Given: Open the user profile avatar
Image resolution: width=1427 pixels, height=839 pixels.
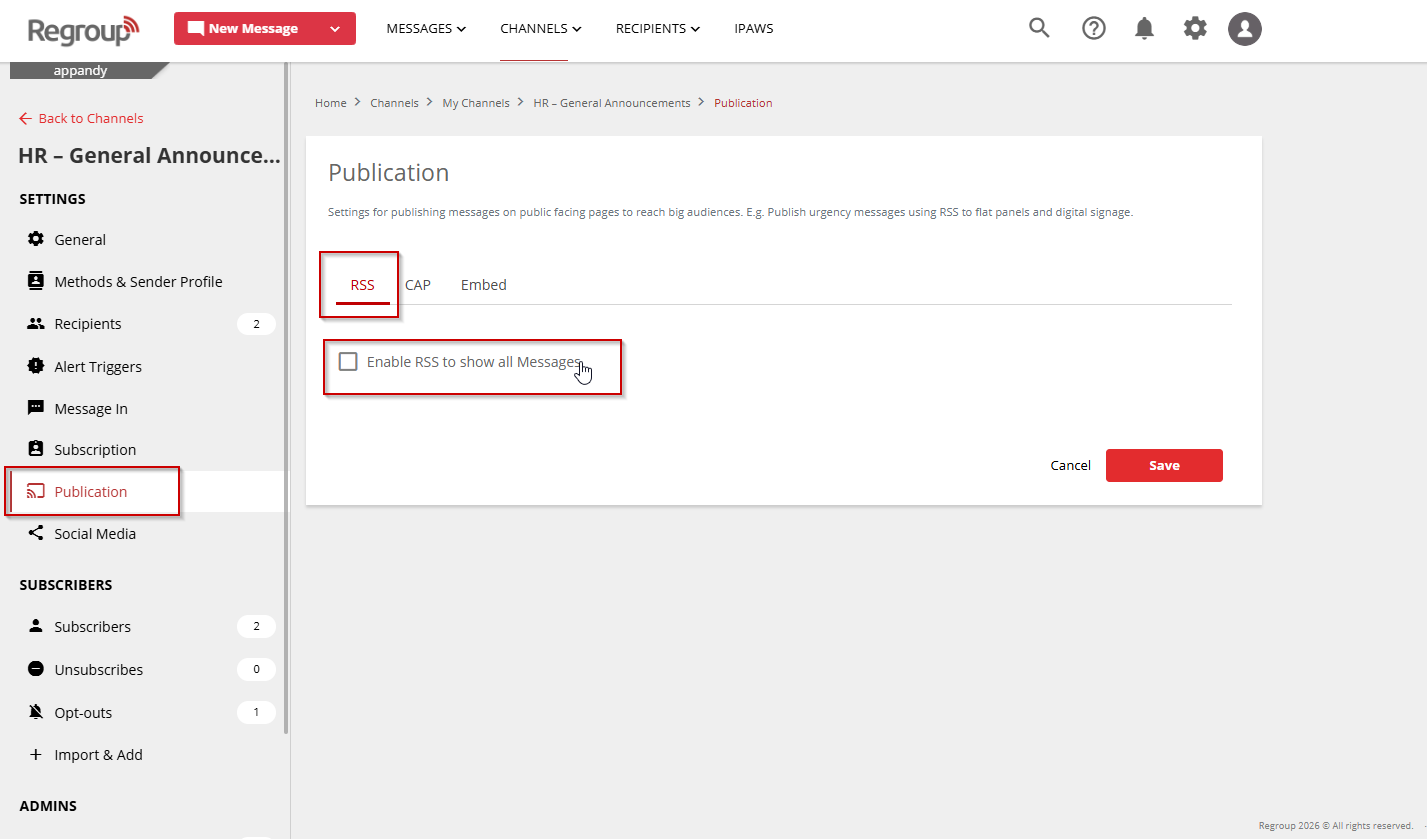Looking at the screenshot, I should pos(1245,29).
